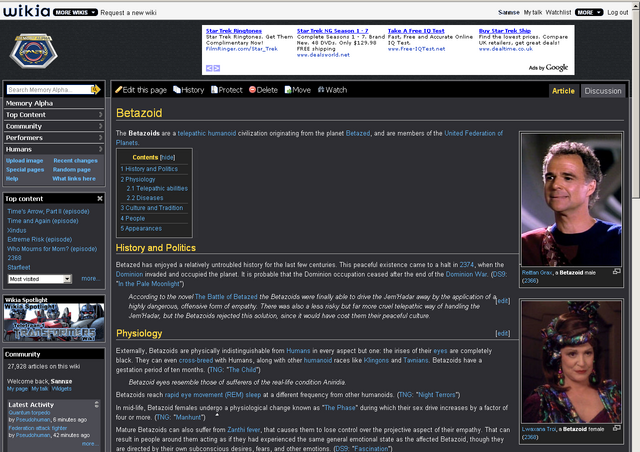The width and height of the screenshot is (640, 452).
Task: Expand the Community sidebar menu
Action: pos(53,126)
